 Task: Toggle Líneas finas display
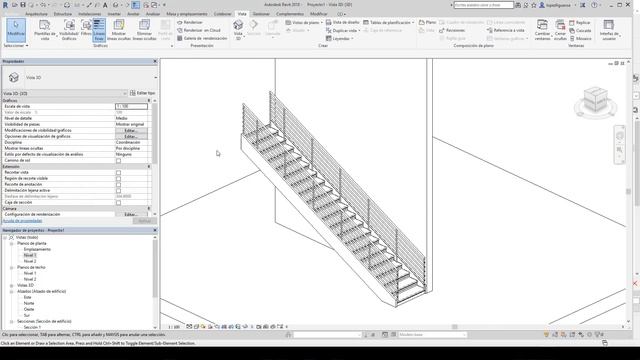(99, 29)
